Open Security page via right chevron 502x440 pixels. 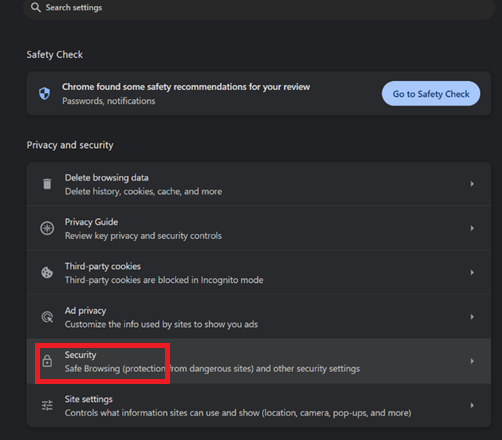click(x=472, y=361)
